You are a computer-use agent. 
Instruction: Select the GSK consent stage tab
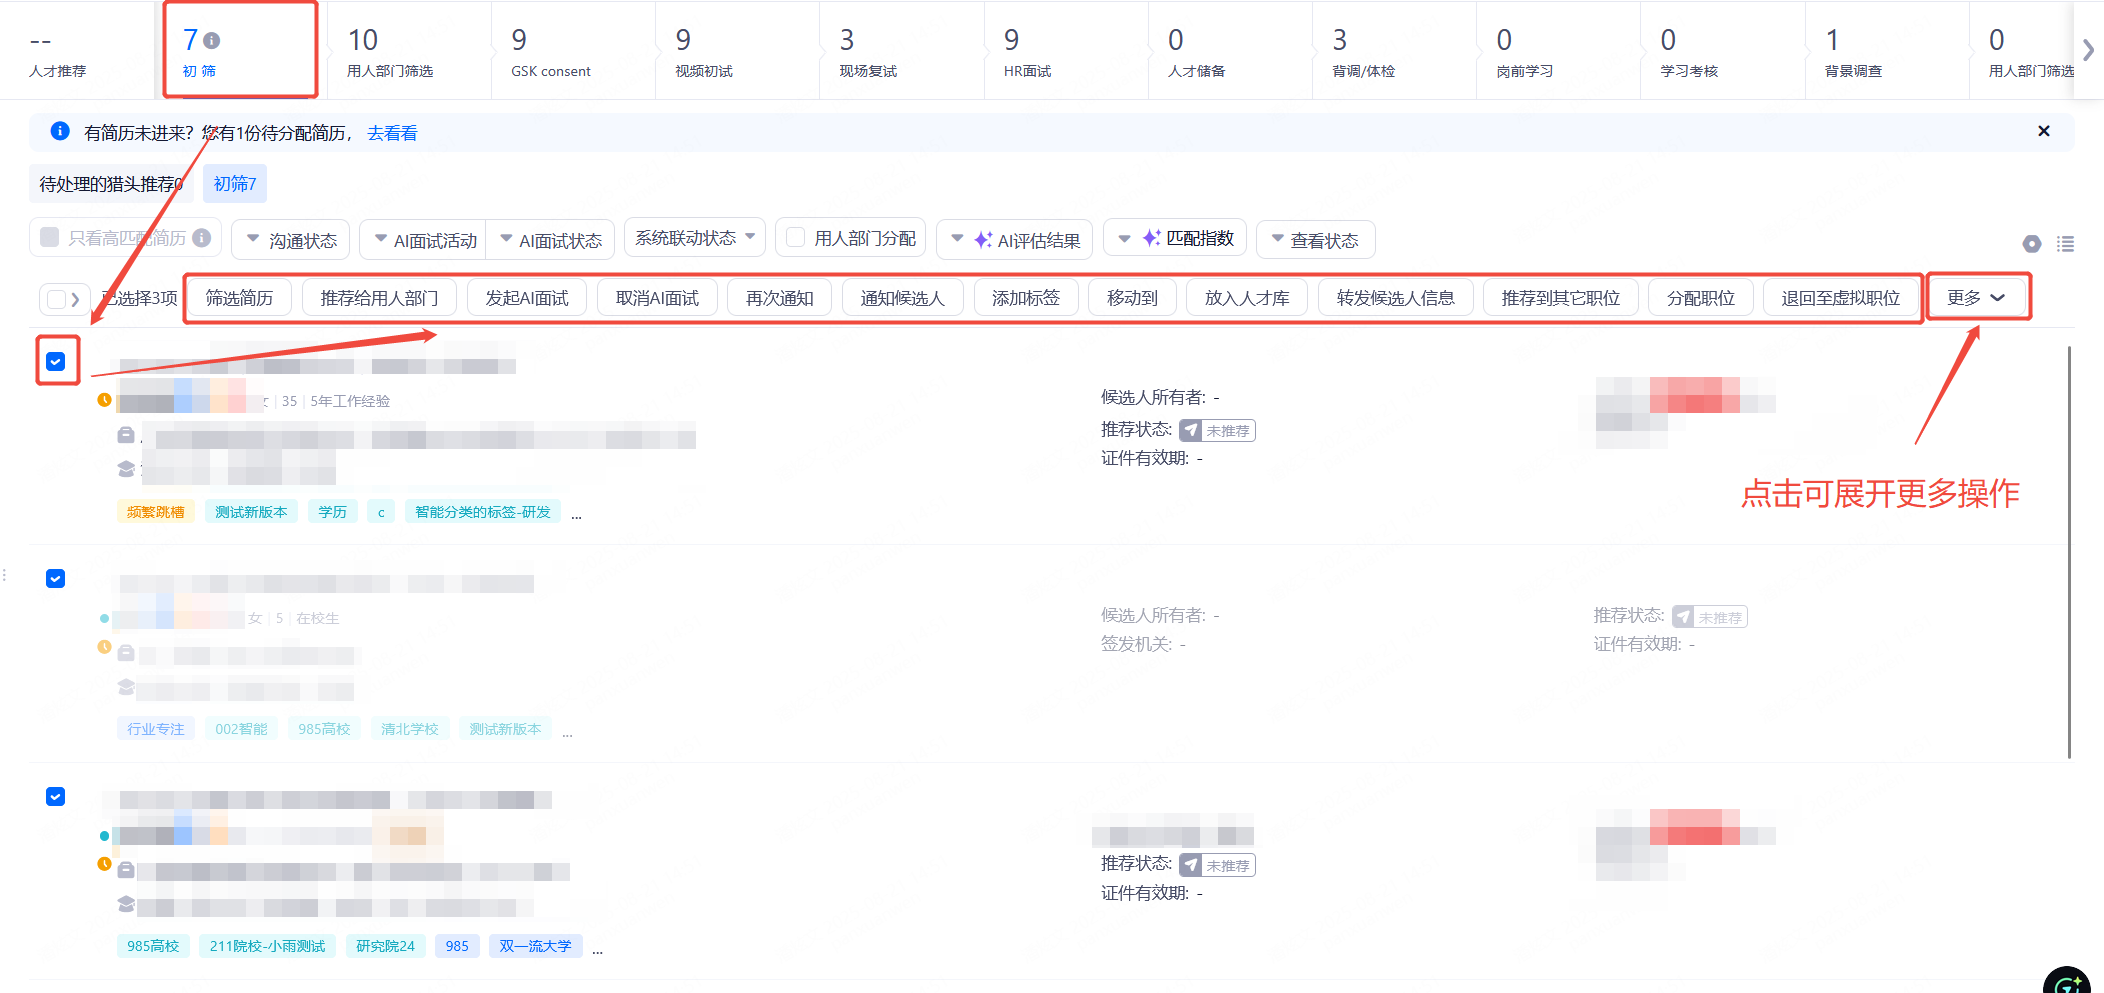coord(551,51)
